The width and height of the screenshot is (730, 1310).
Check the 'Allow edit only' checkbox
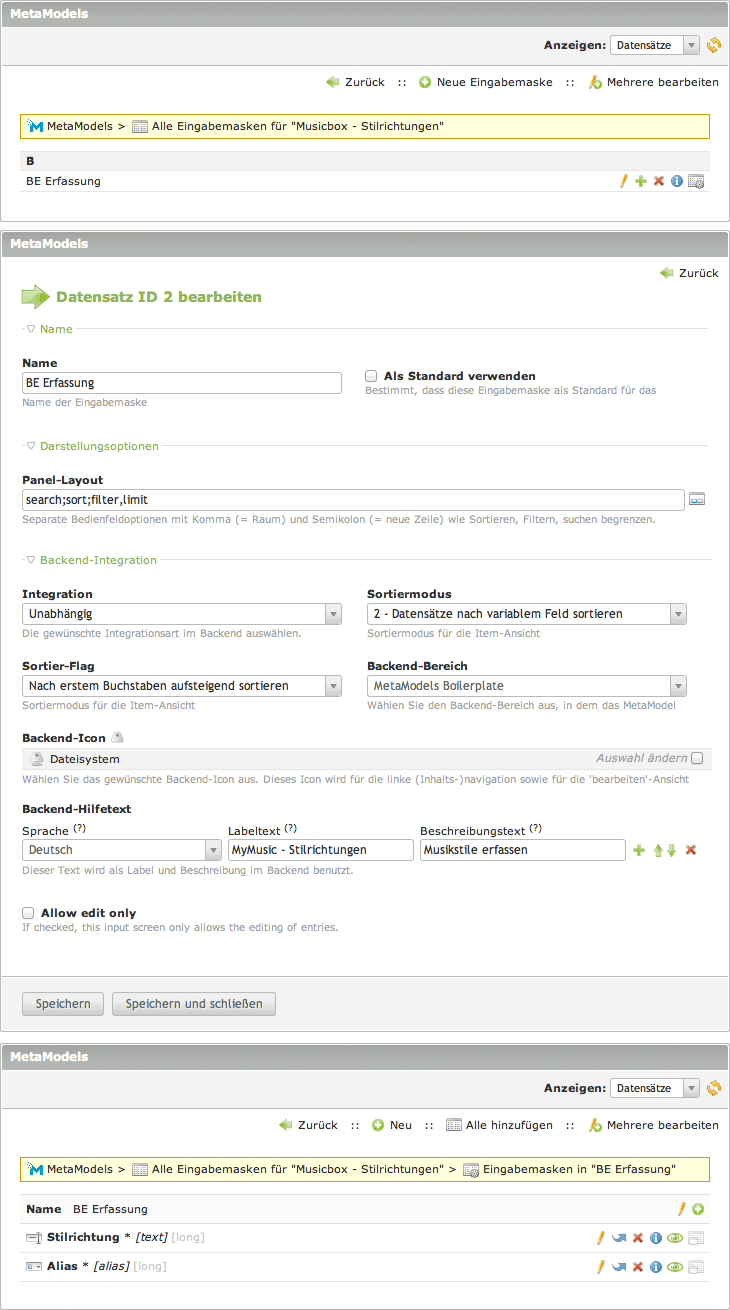(29, 913)
